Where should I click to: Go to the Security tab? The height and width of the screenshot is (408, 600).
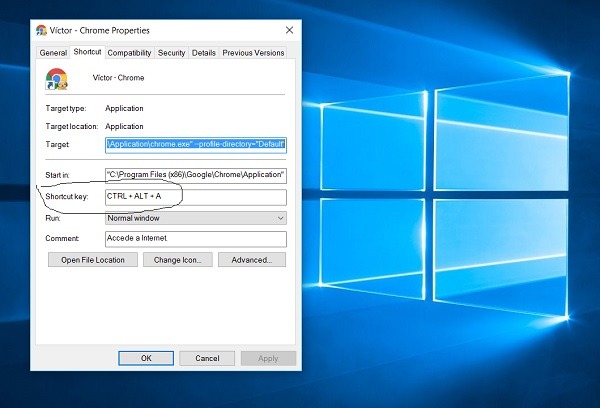[171, 52]
